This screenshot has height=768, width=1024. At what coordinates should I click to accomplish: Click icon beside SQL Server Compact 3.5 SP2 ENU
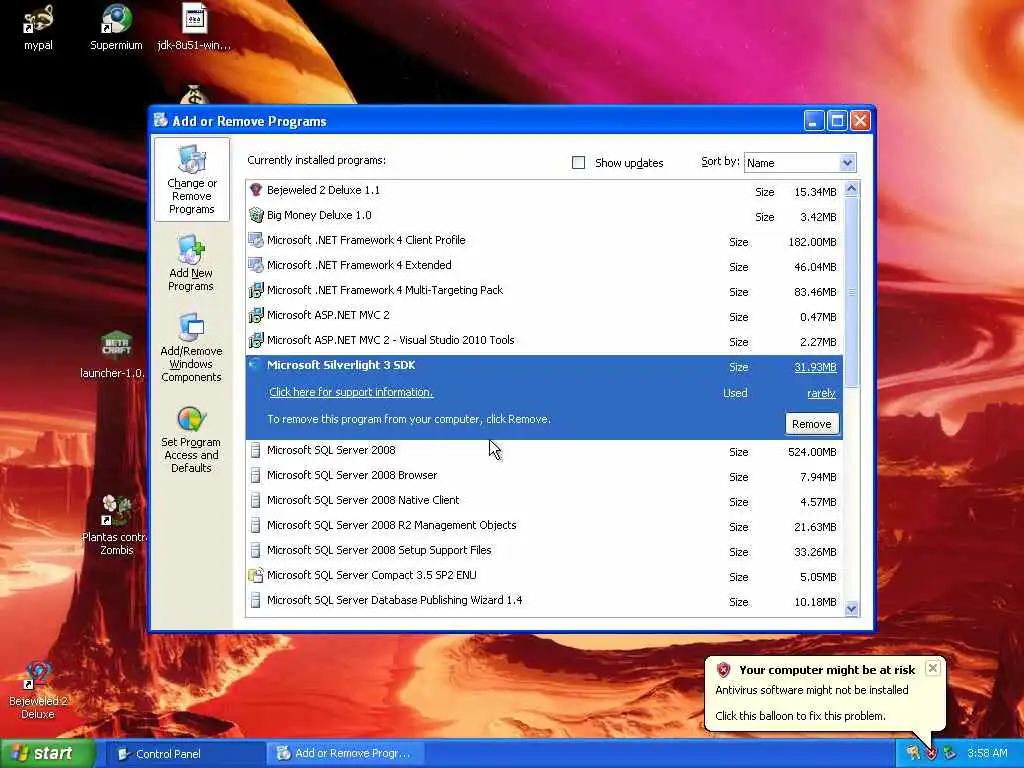tap(256, 575)
